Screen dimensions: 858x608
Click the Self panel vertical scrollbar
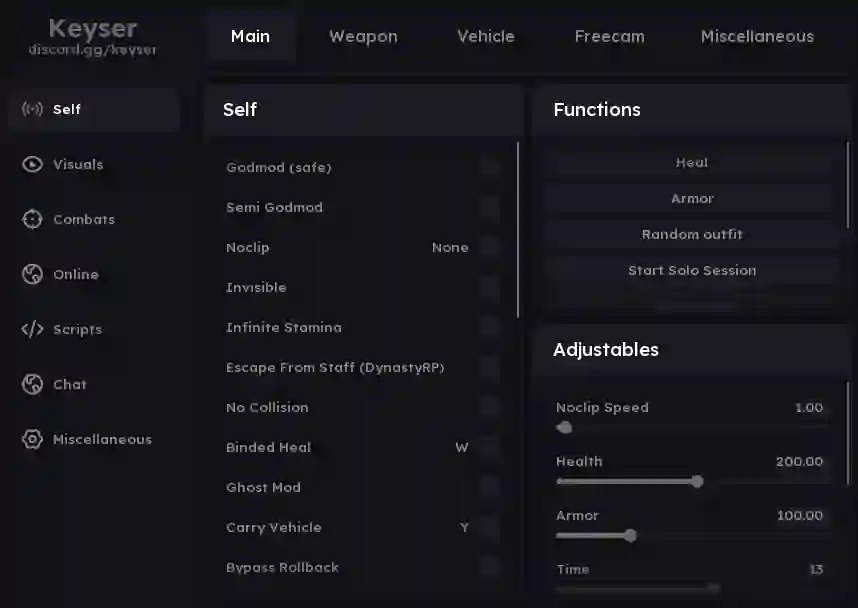(518, 230)
